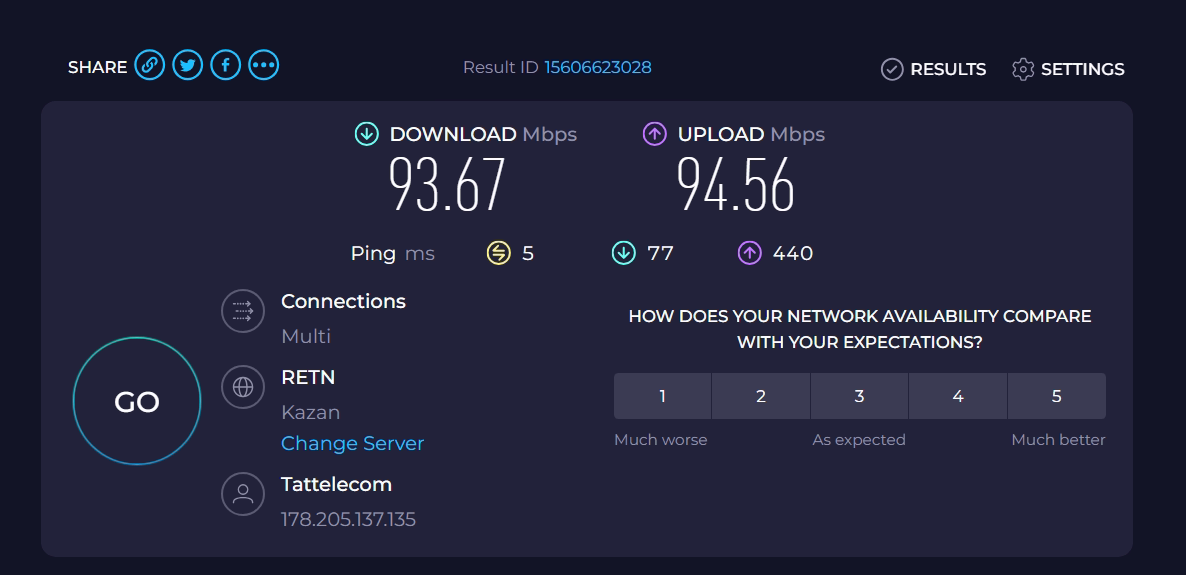Open more sharing options icon
This screenshot has width=1186, height=575.
click(x=263, y=66)
